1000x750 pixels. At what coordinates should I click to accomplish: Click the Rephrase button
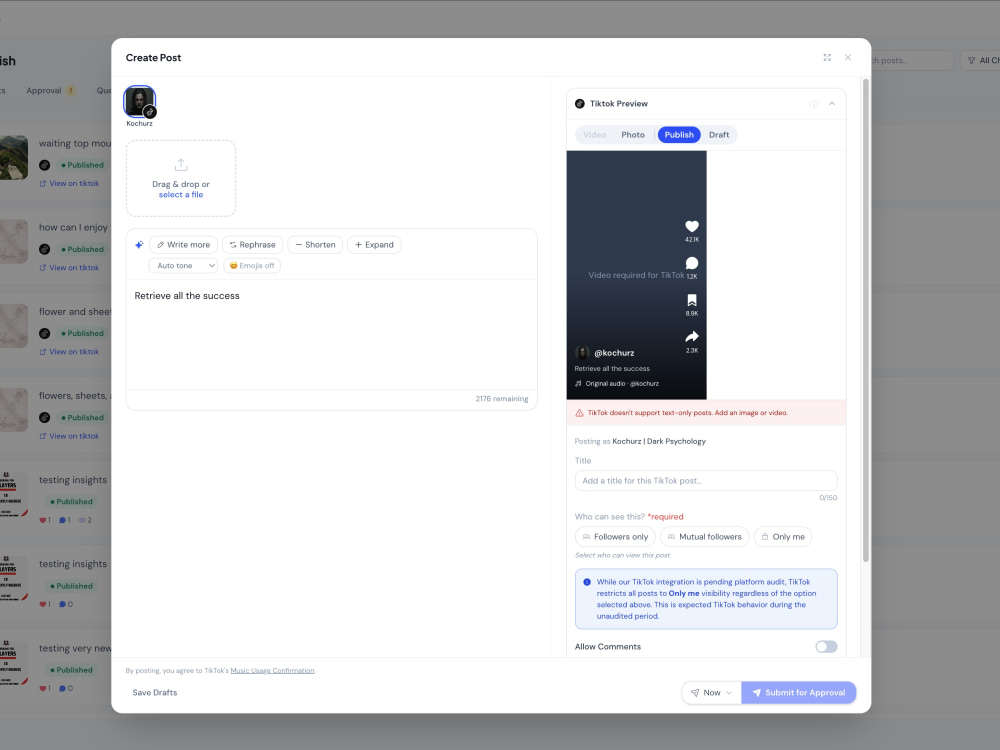point(253,245)
